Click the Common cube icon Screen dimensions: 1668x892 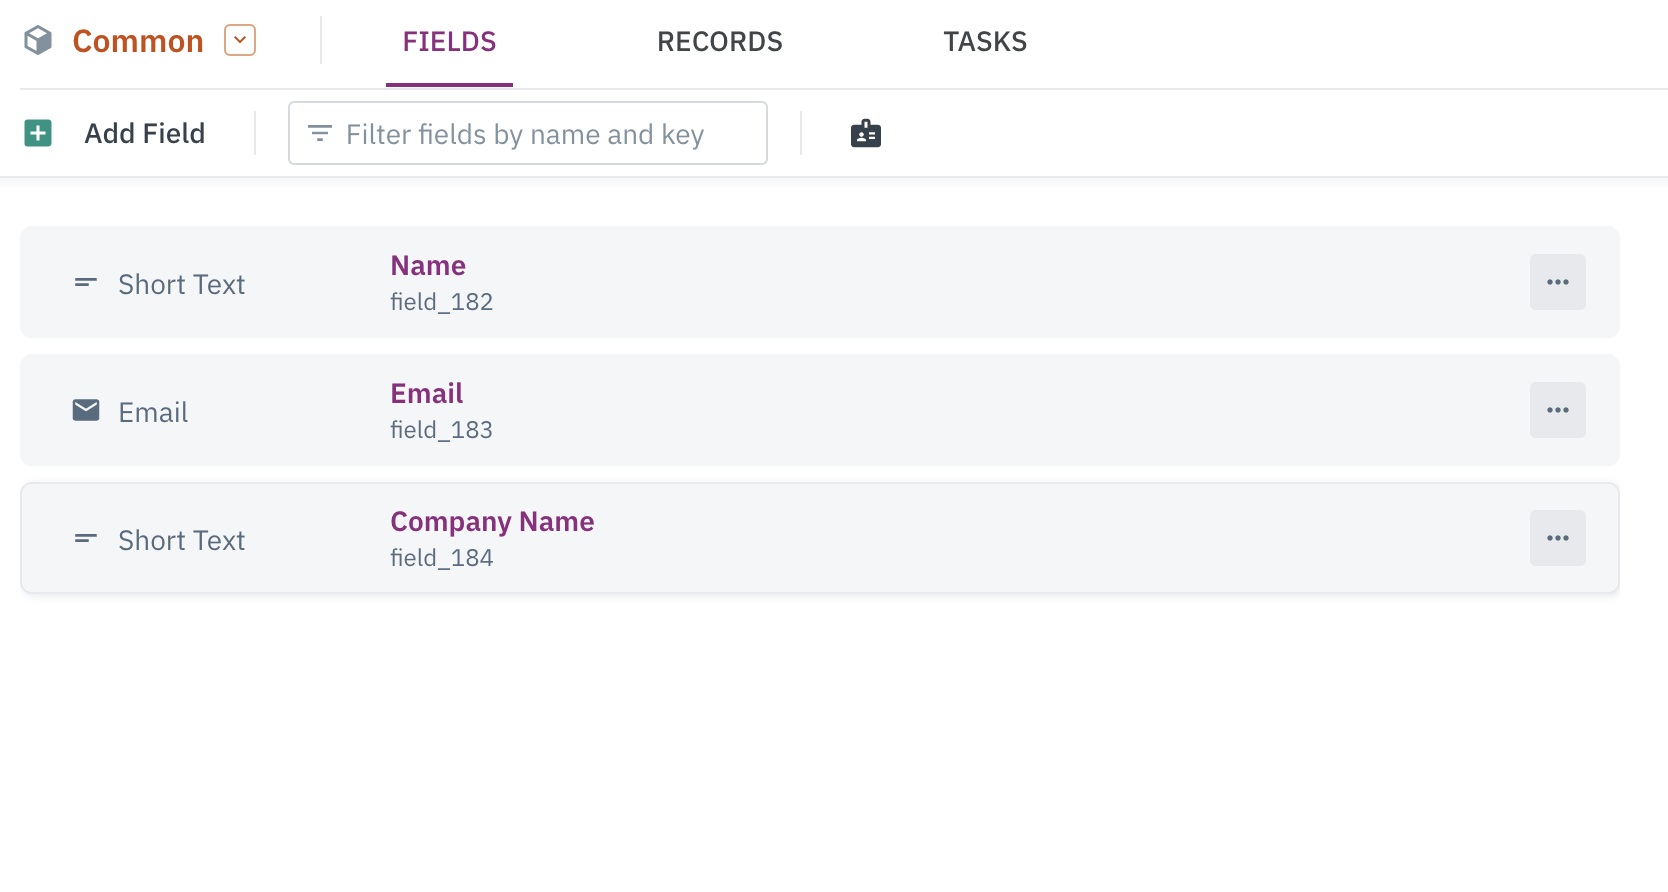pyautogui.click(x=38, y=41)
